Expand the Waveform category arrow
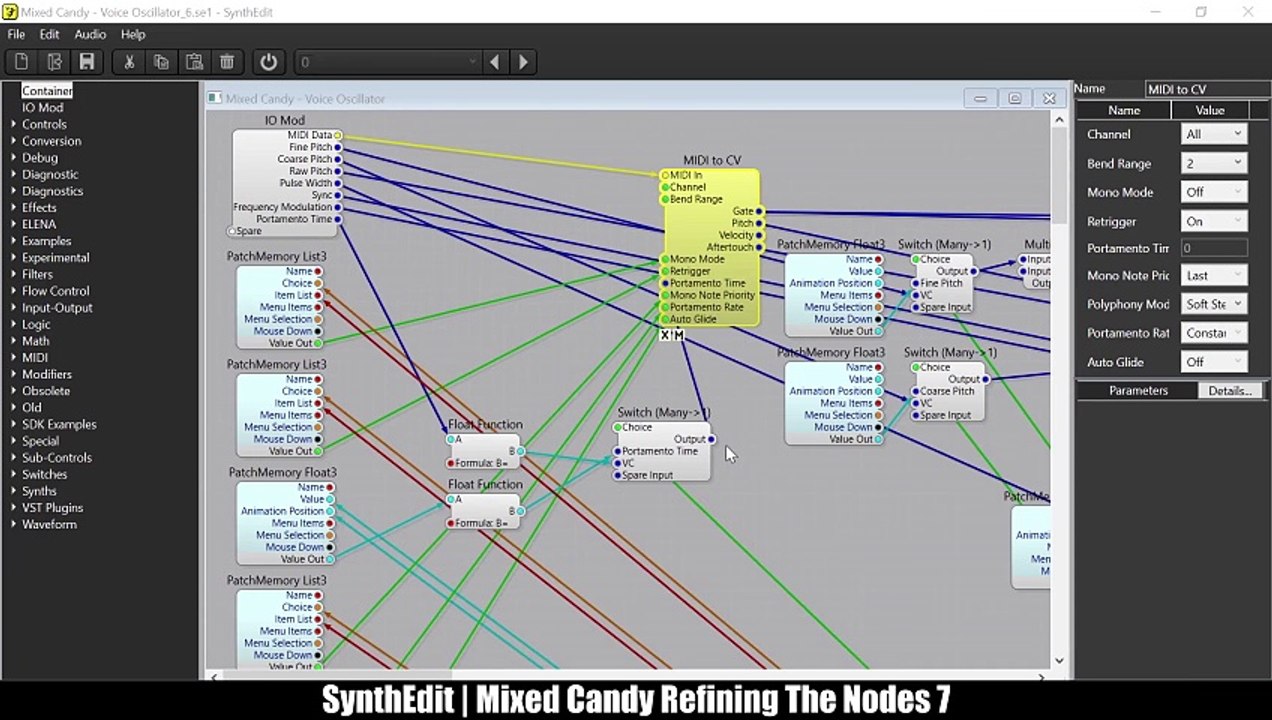Image resolution: width=1272 pixels, height=720 pixels. (x=13, y=524)
